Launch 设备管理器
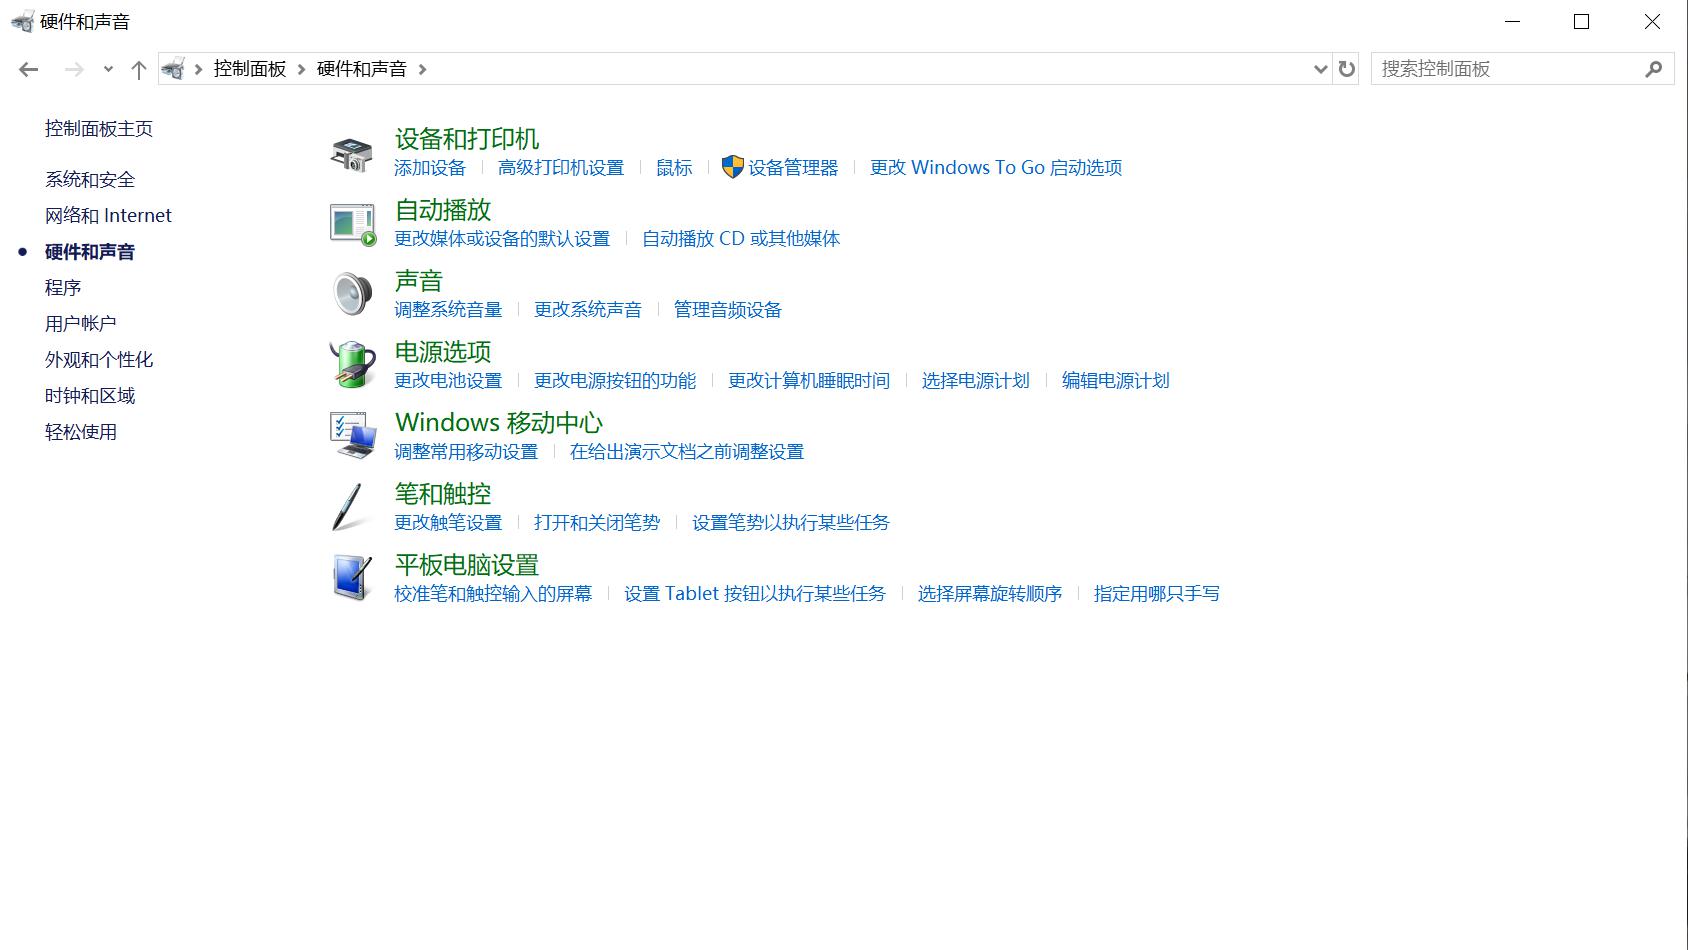The width and height of the screenshot is (1688, 950). tap(793, 168)
